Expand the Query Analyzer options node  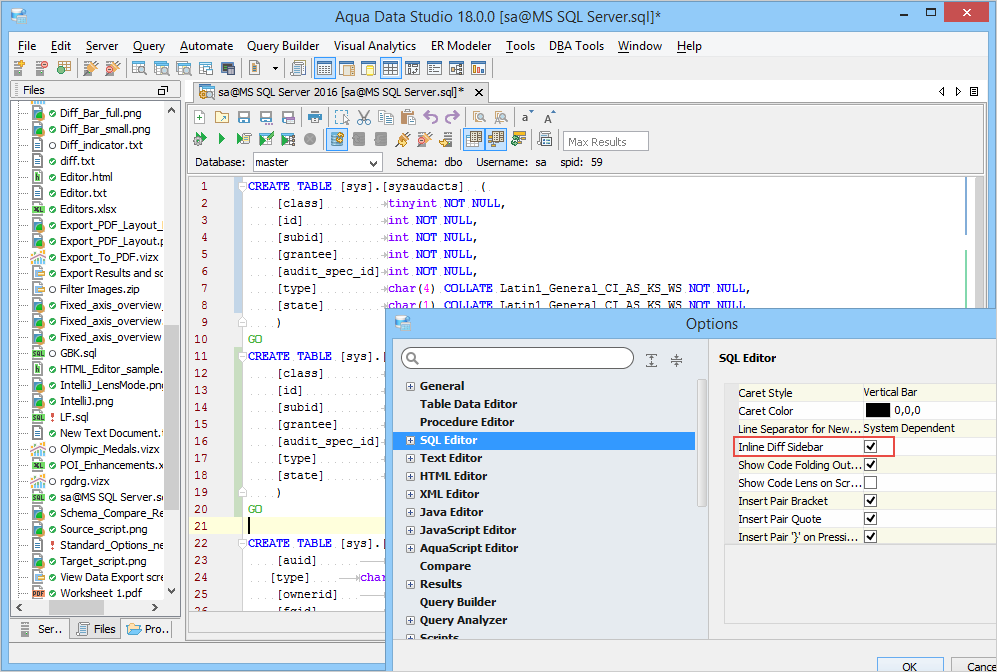[x=410, y=620]
